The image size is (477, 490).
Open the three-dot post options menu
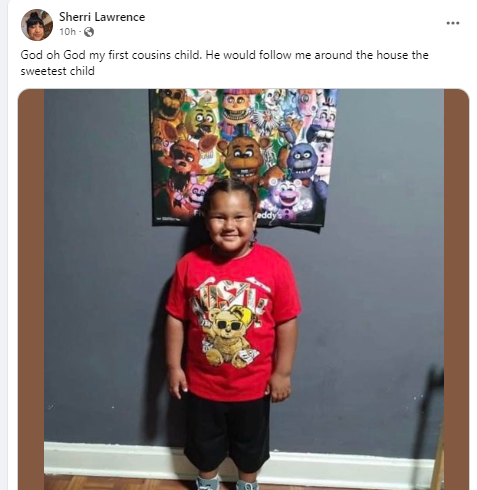[x=453, y=23]
